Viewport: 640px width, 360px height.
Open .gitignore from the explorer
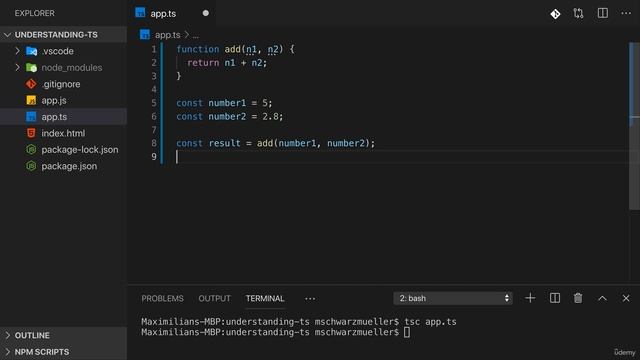pyautogui.click(x=61, y=84)
